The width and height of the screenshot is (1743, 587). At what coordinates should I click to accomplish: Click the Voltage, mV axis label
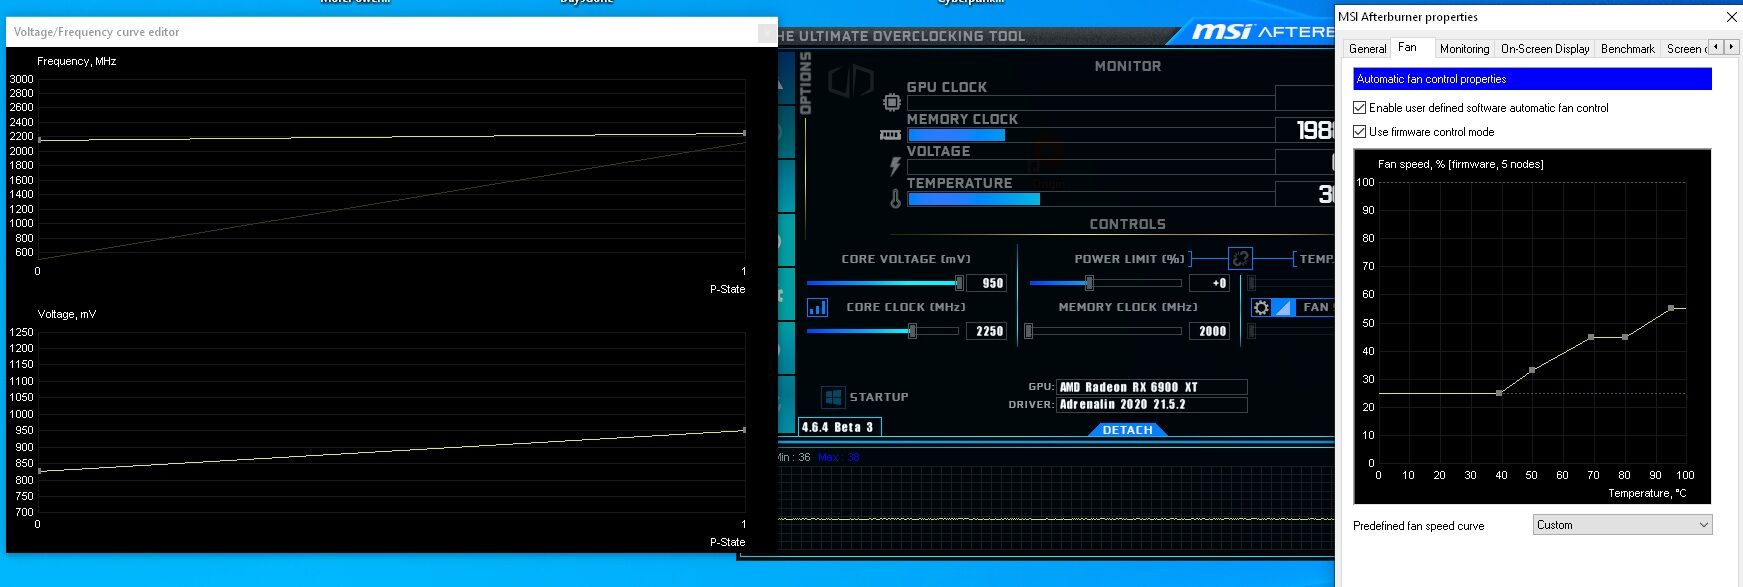[67, 314]
